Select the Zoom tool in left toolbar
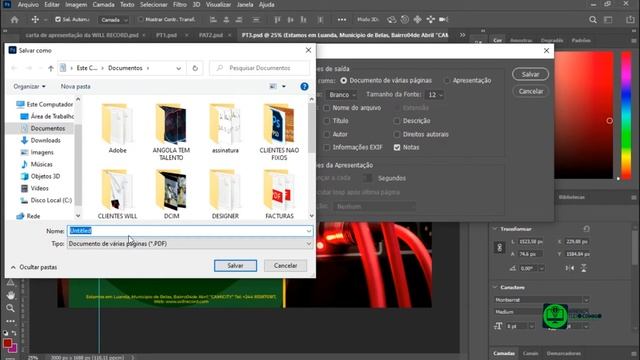This screenshot has height=360, width=640. click(10, 308)
